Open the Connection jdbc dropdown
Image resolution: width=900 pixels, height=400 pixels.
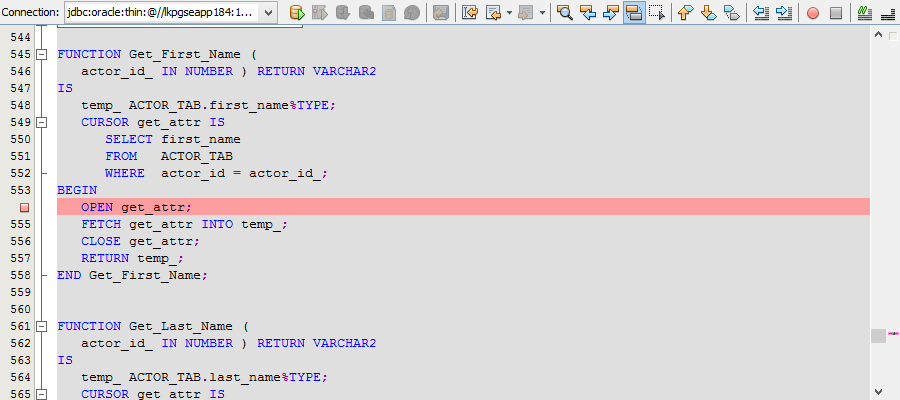pos(268,13)
